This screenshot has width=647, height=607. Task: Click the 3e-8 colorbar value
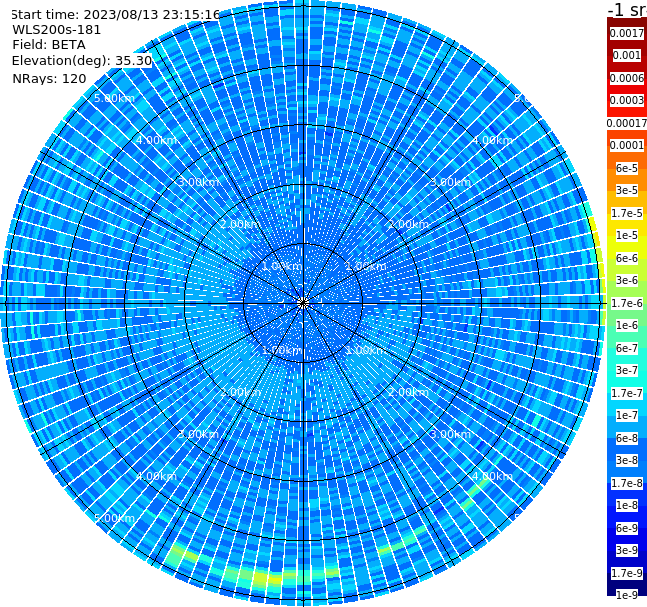coord(627,460)
